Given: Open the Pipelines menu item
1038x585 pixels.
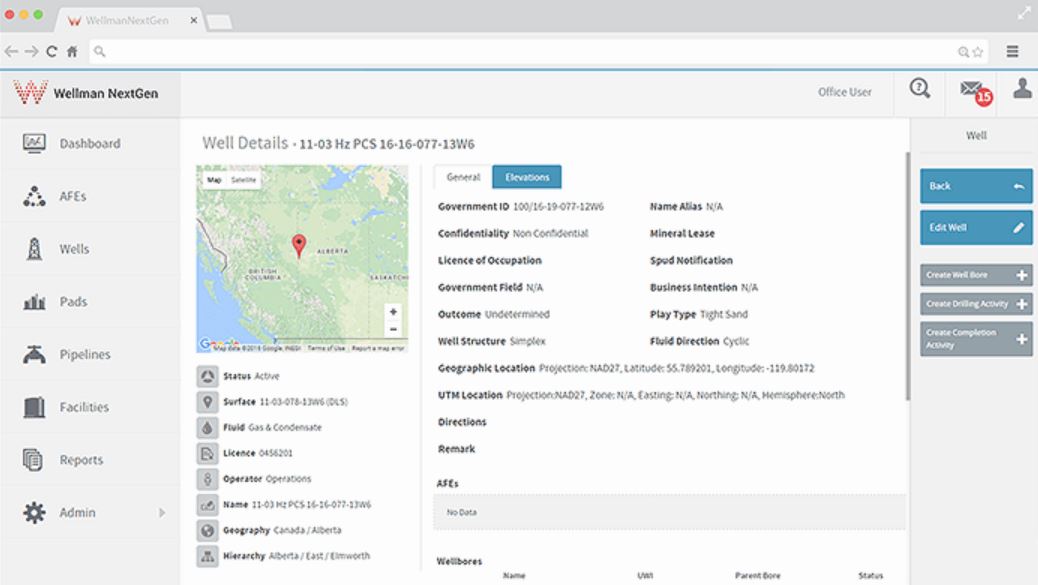Looking at the screenshot, I should tap(90, 354).
